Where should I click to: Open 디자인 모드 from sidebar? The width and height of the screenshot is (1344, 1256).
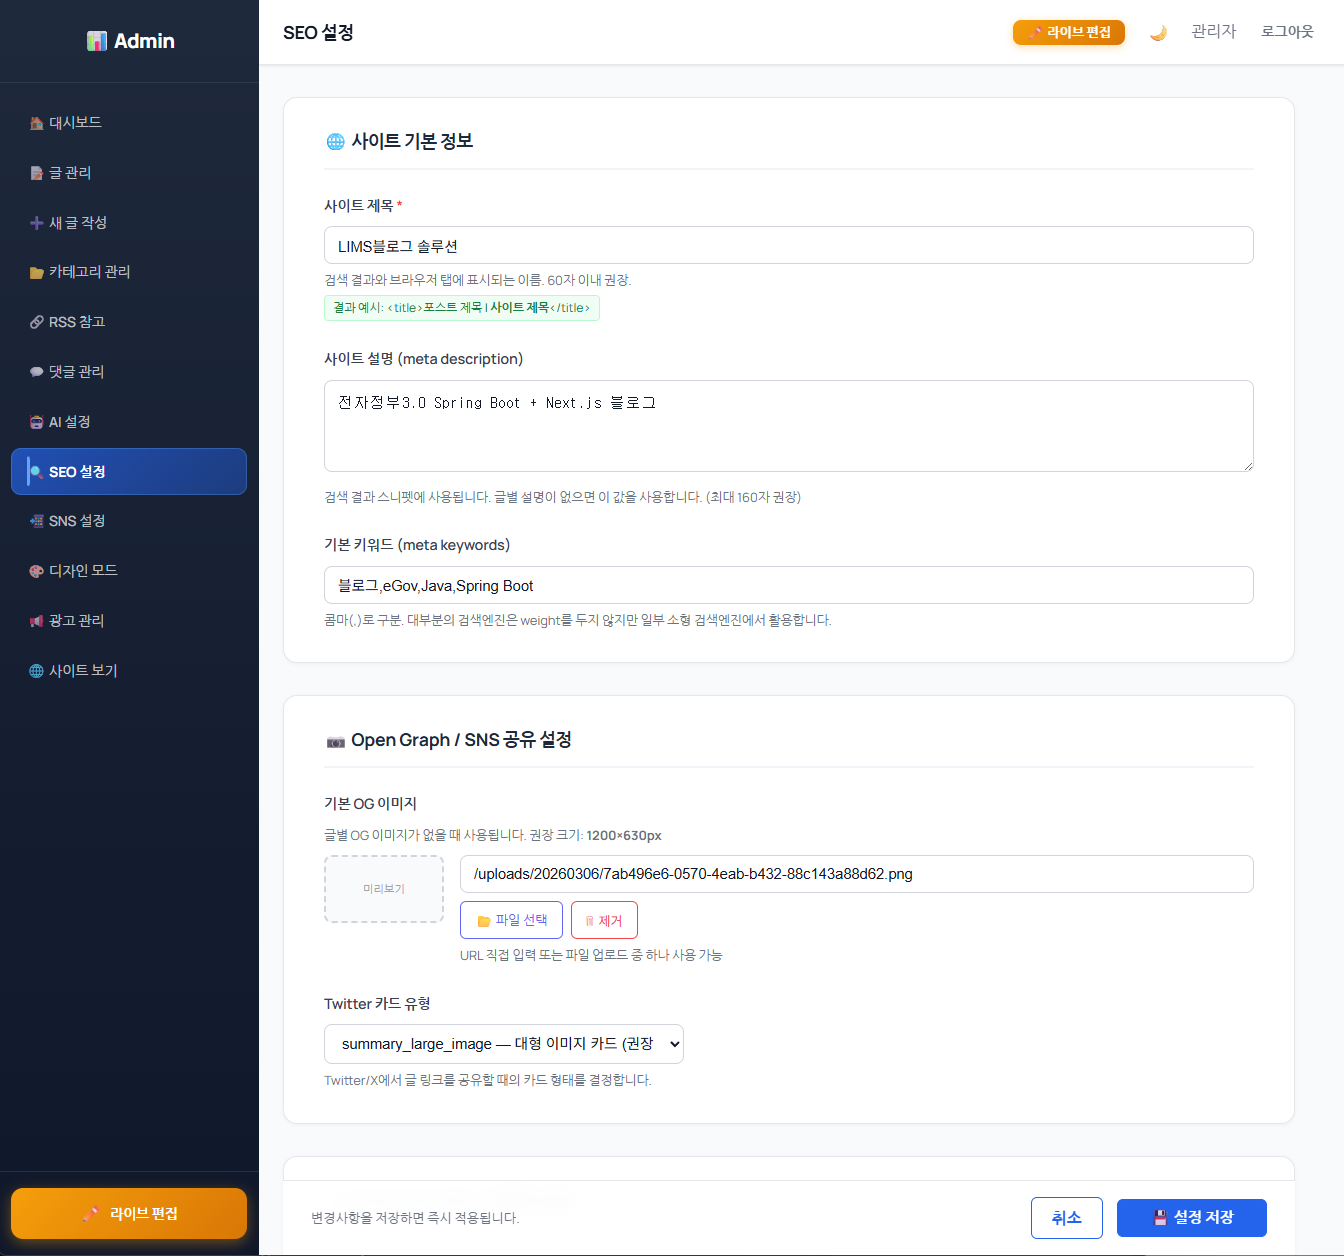point(83,571)
